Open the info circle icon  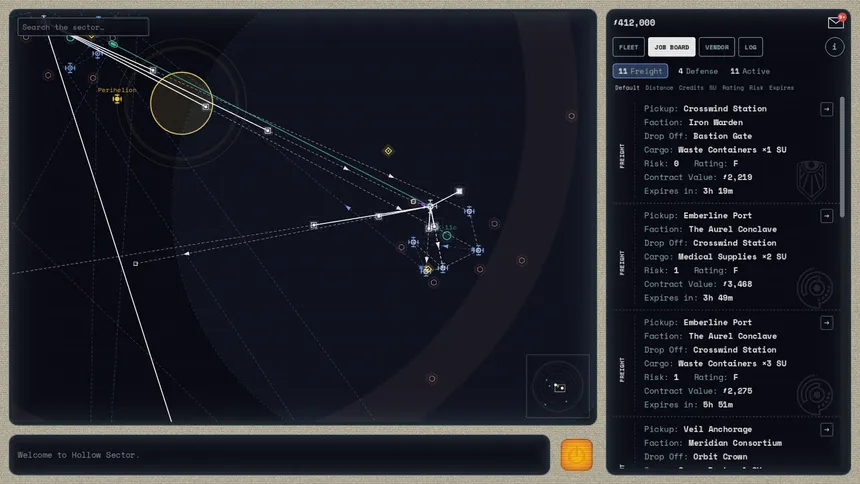pyautogui.click(x=834, y=47)
